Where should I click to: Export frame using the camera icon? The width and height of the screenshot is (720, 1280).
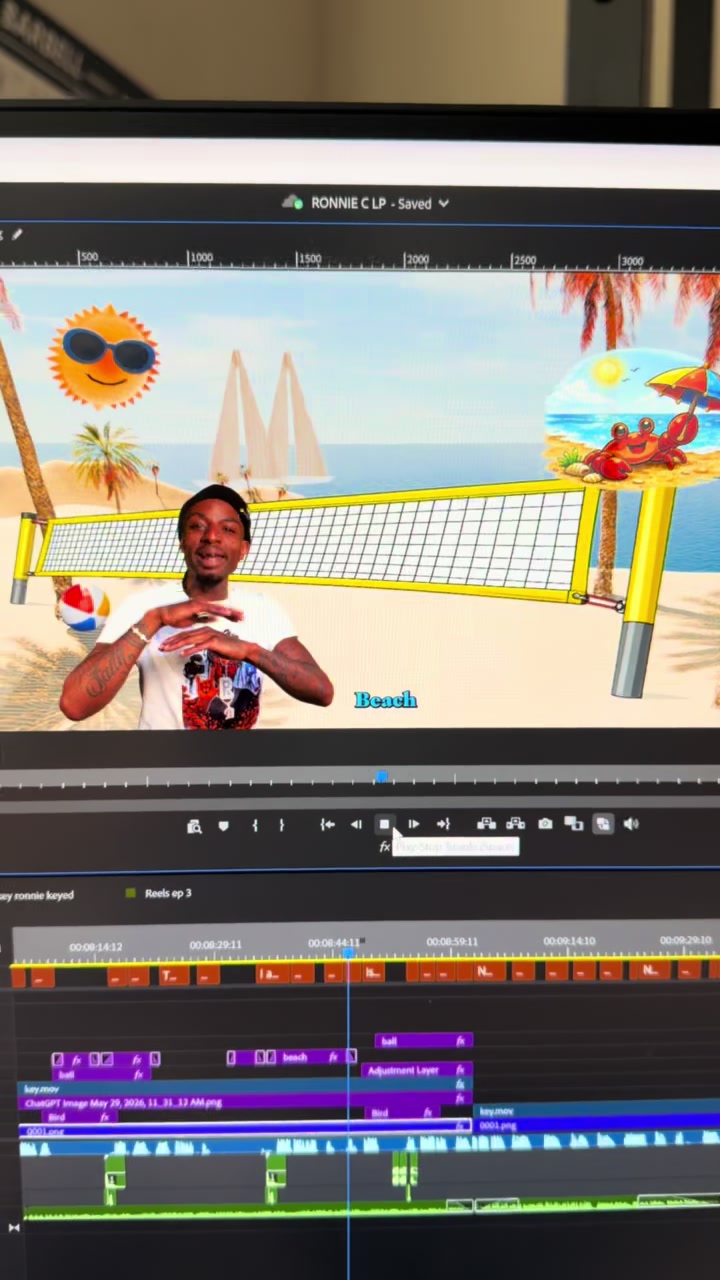pyautogui.click(x=545, y=824)
